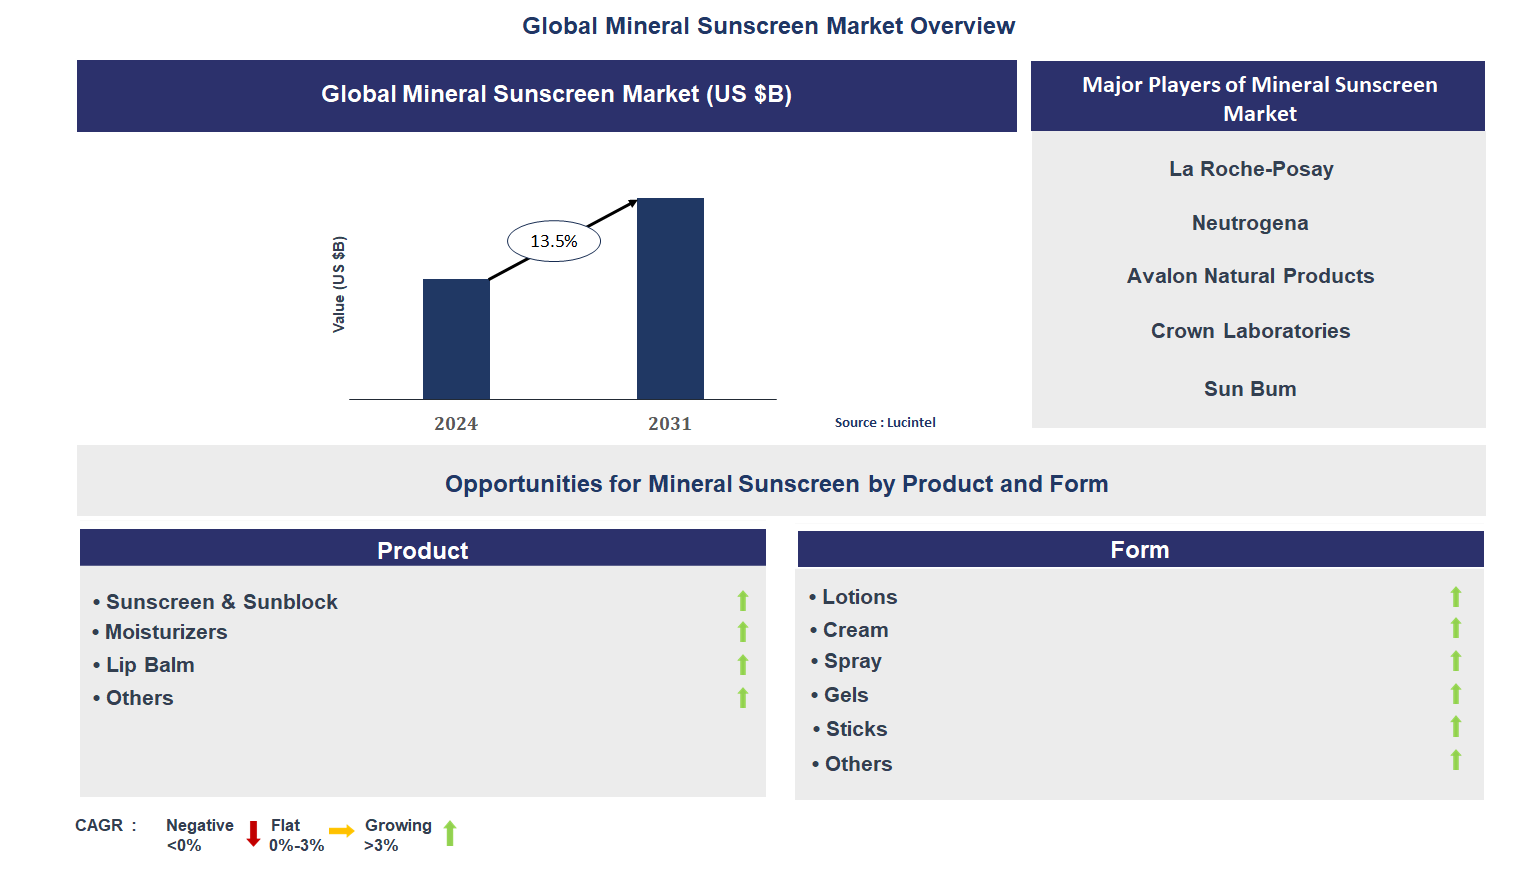
Task: Collapse the Major Players panel
Action: click(1259, 99)
